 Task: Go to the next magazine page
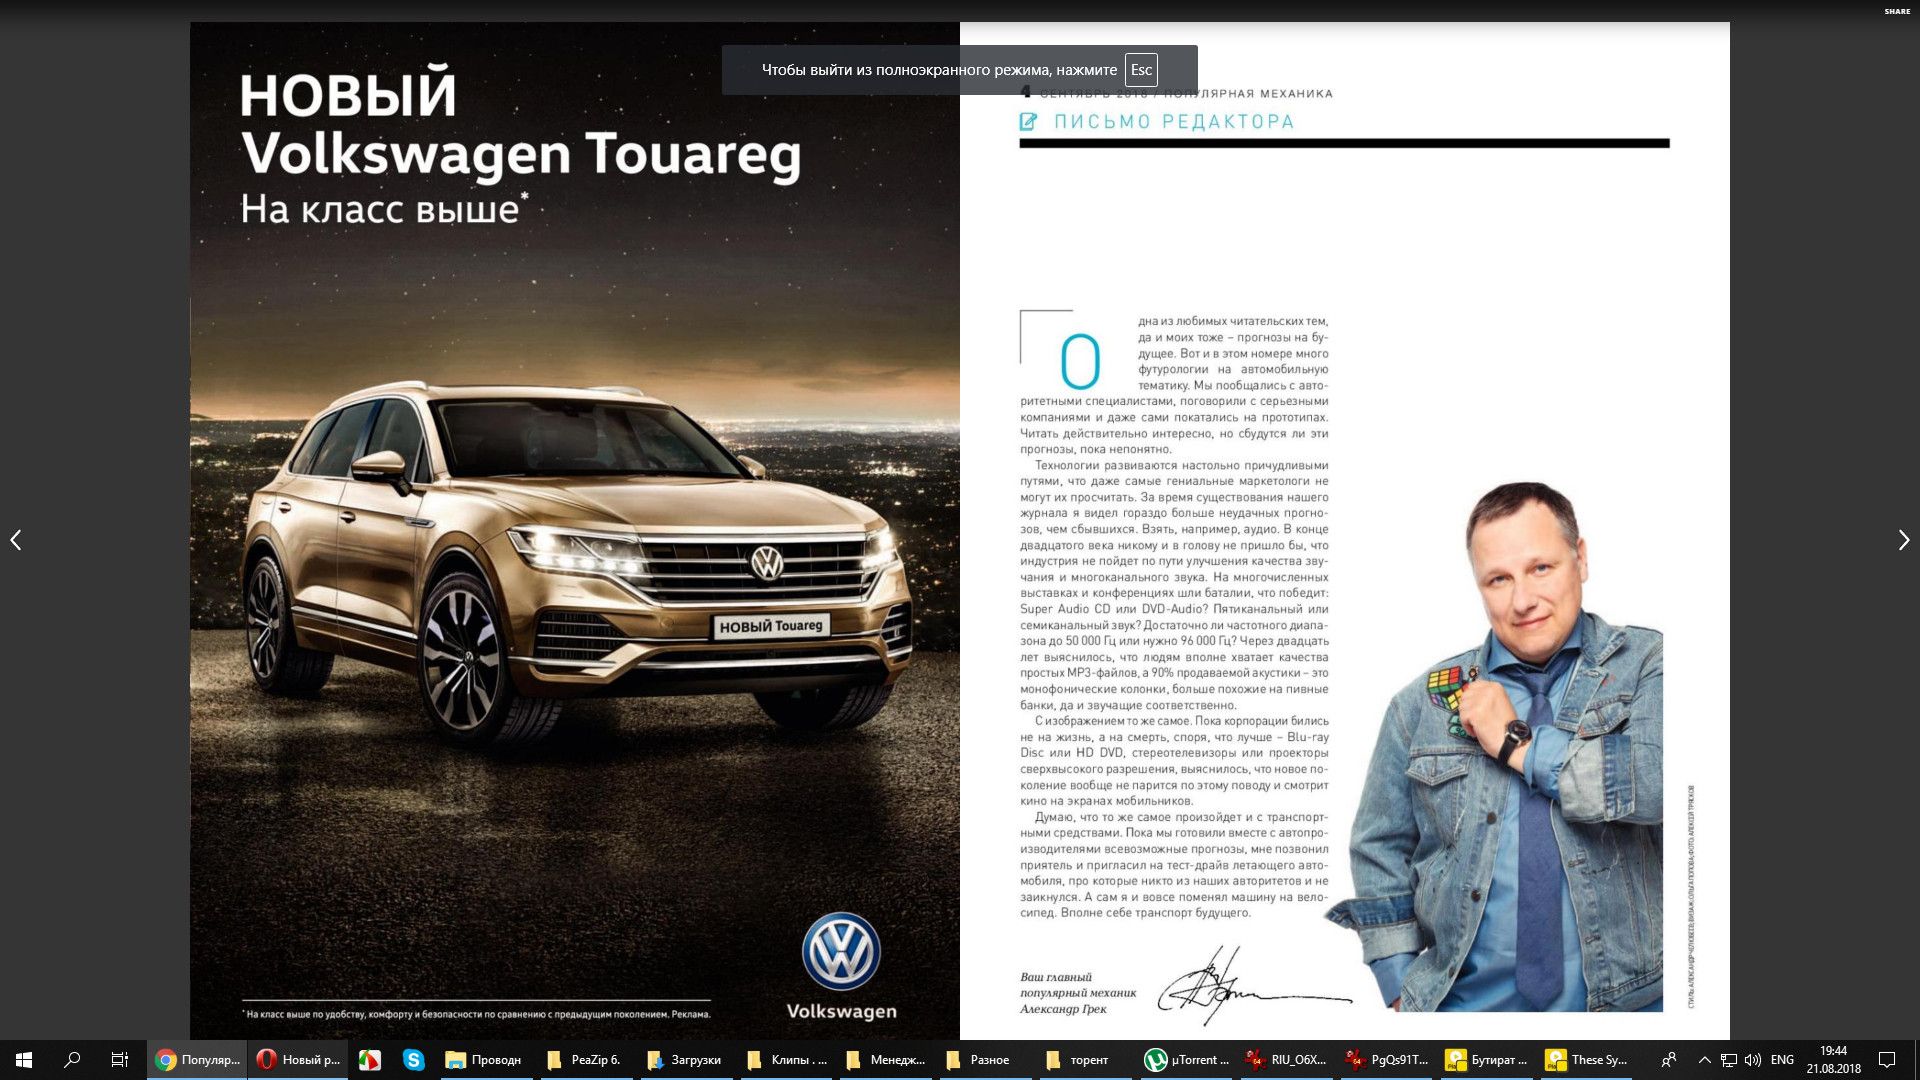1903,540
